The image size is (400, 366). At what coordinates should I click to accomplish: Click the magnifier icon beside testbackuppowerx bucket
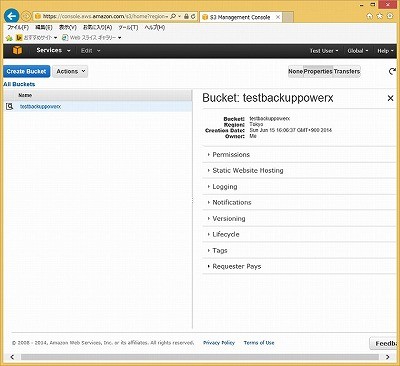pyautogui.click(x=9, y=106)
